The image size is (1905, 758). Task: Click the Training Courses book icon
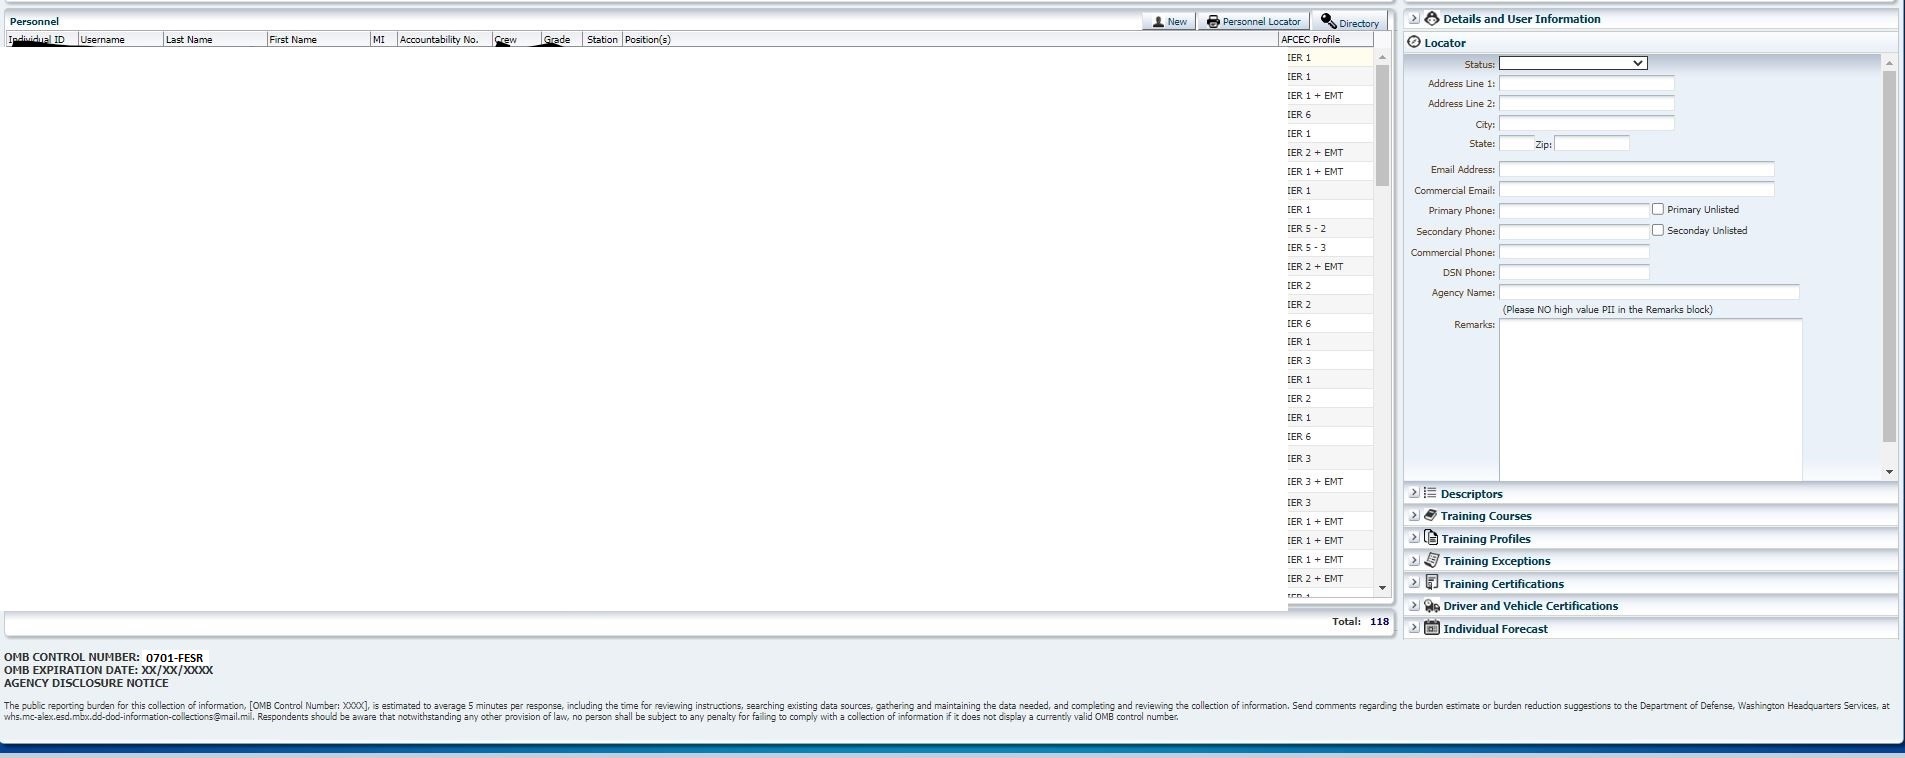coord(1430,515)
